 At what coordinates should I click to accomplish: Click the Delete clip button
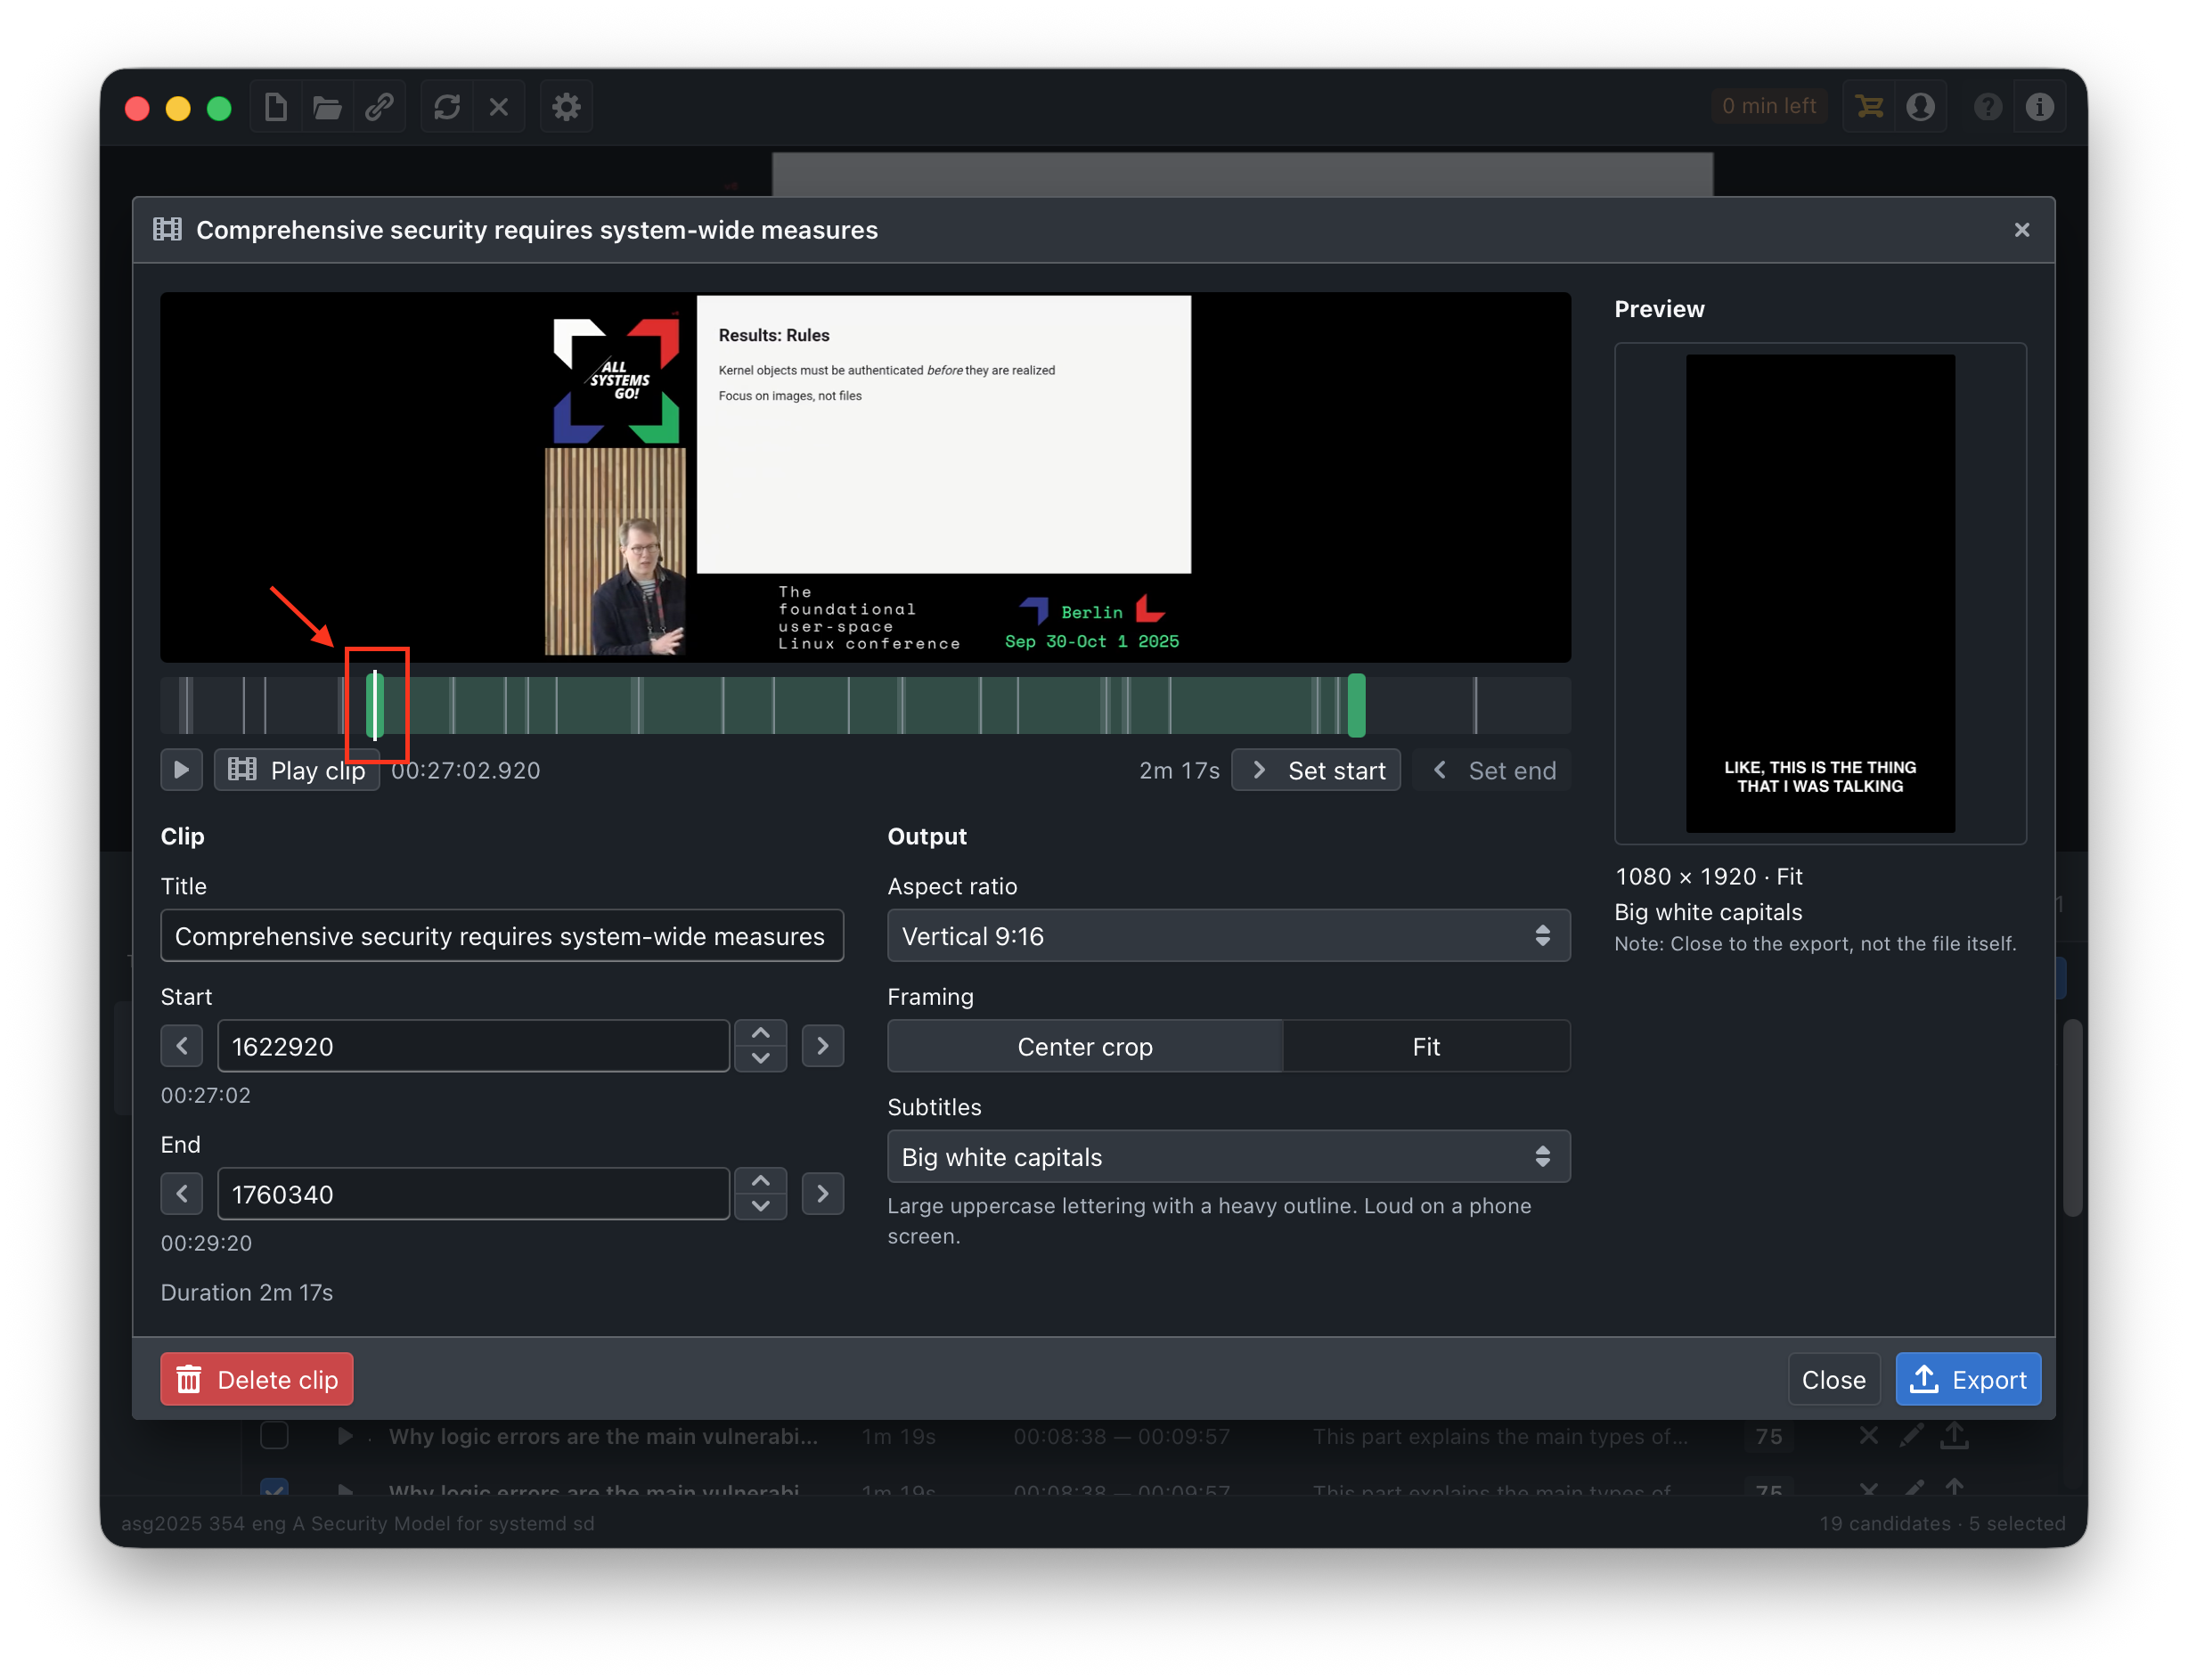(x=257, y=1380)
